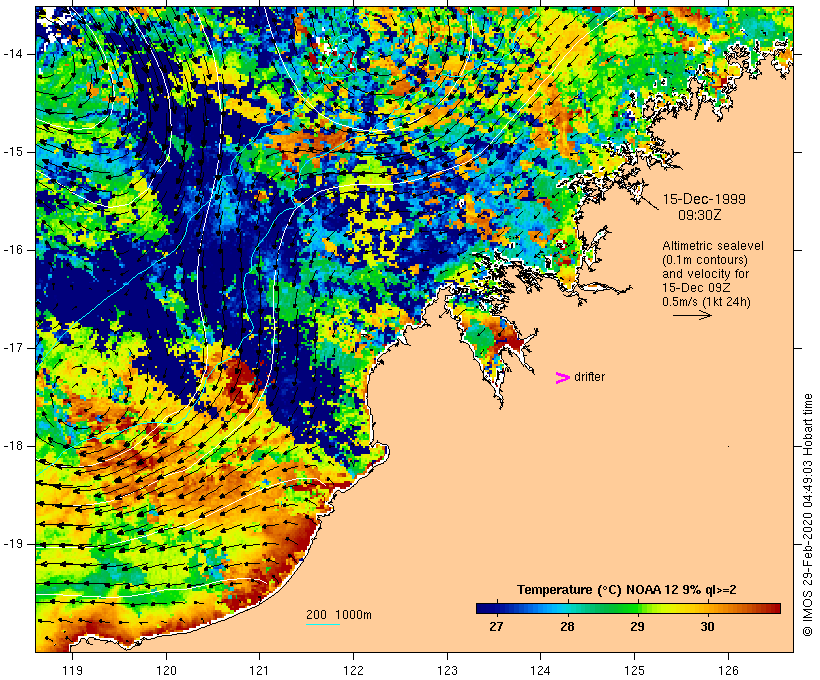Image resolution: width=820 pixels, height=680 pixels.
Task: Click the 'drifter' legend label
Action: click(x=589, y=377)
